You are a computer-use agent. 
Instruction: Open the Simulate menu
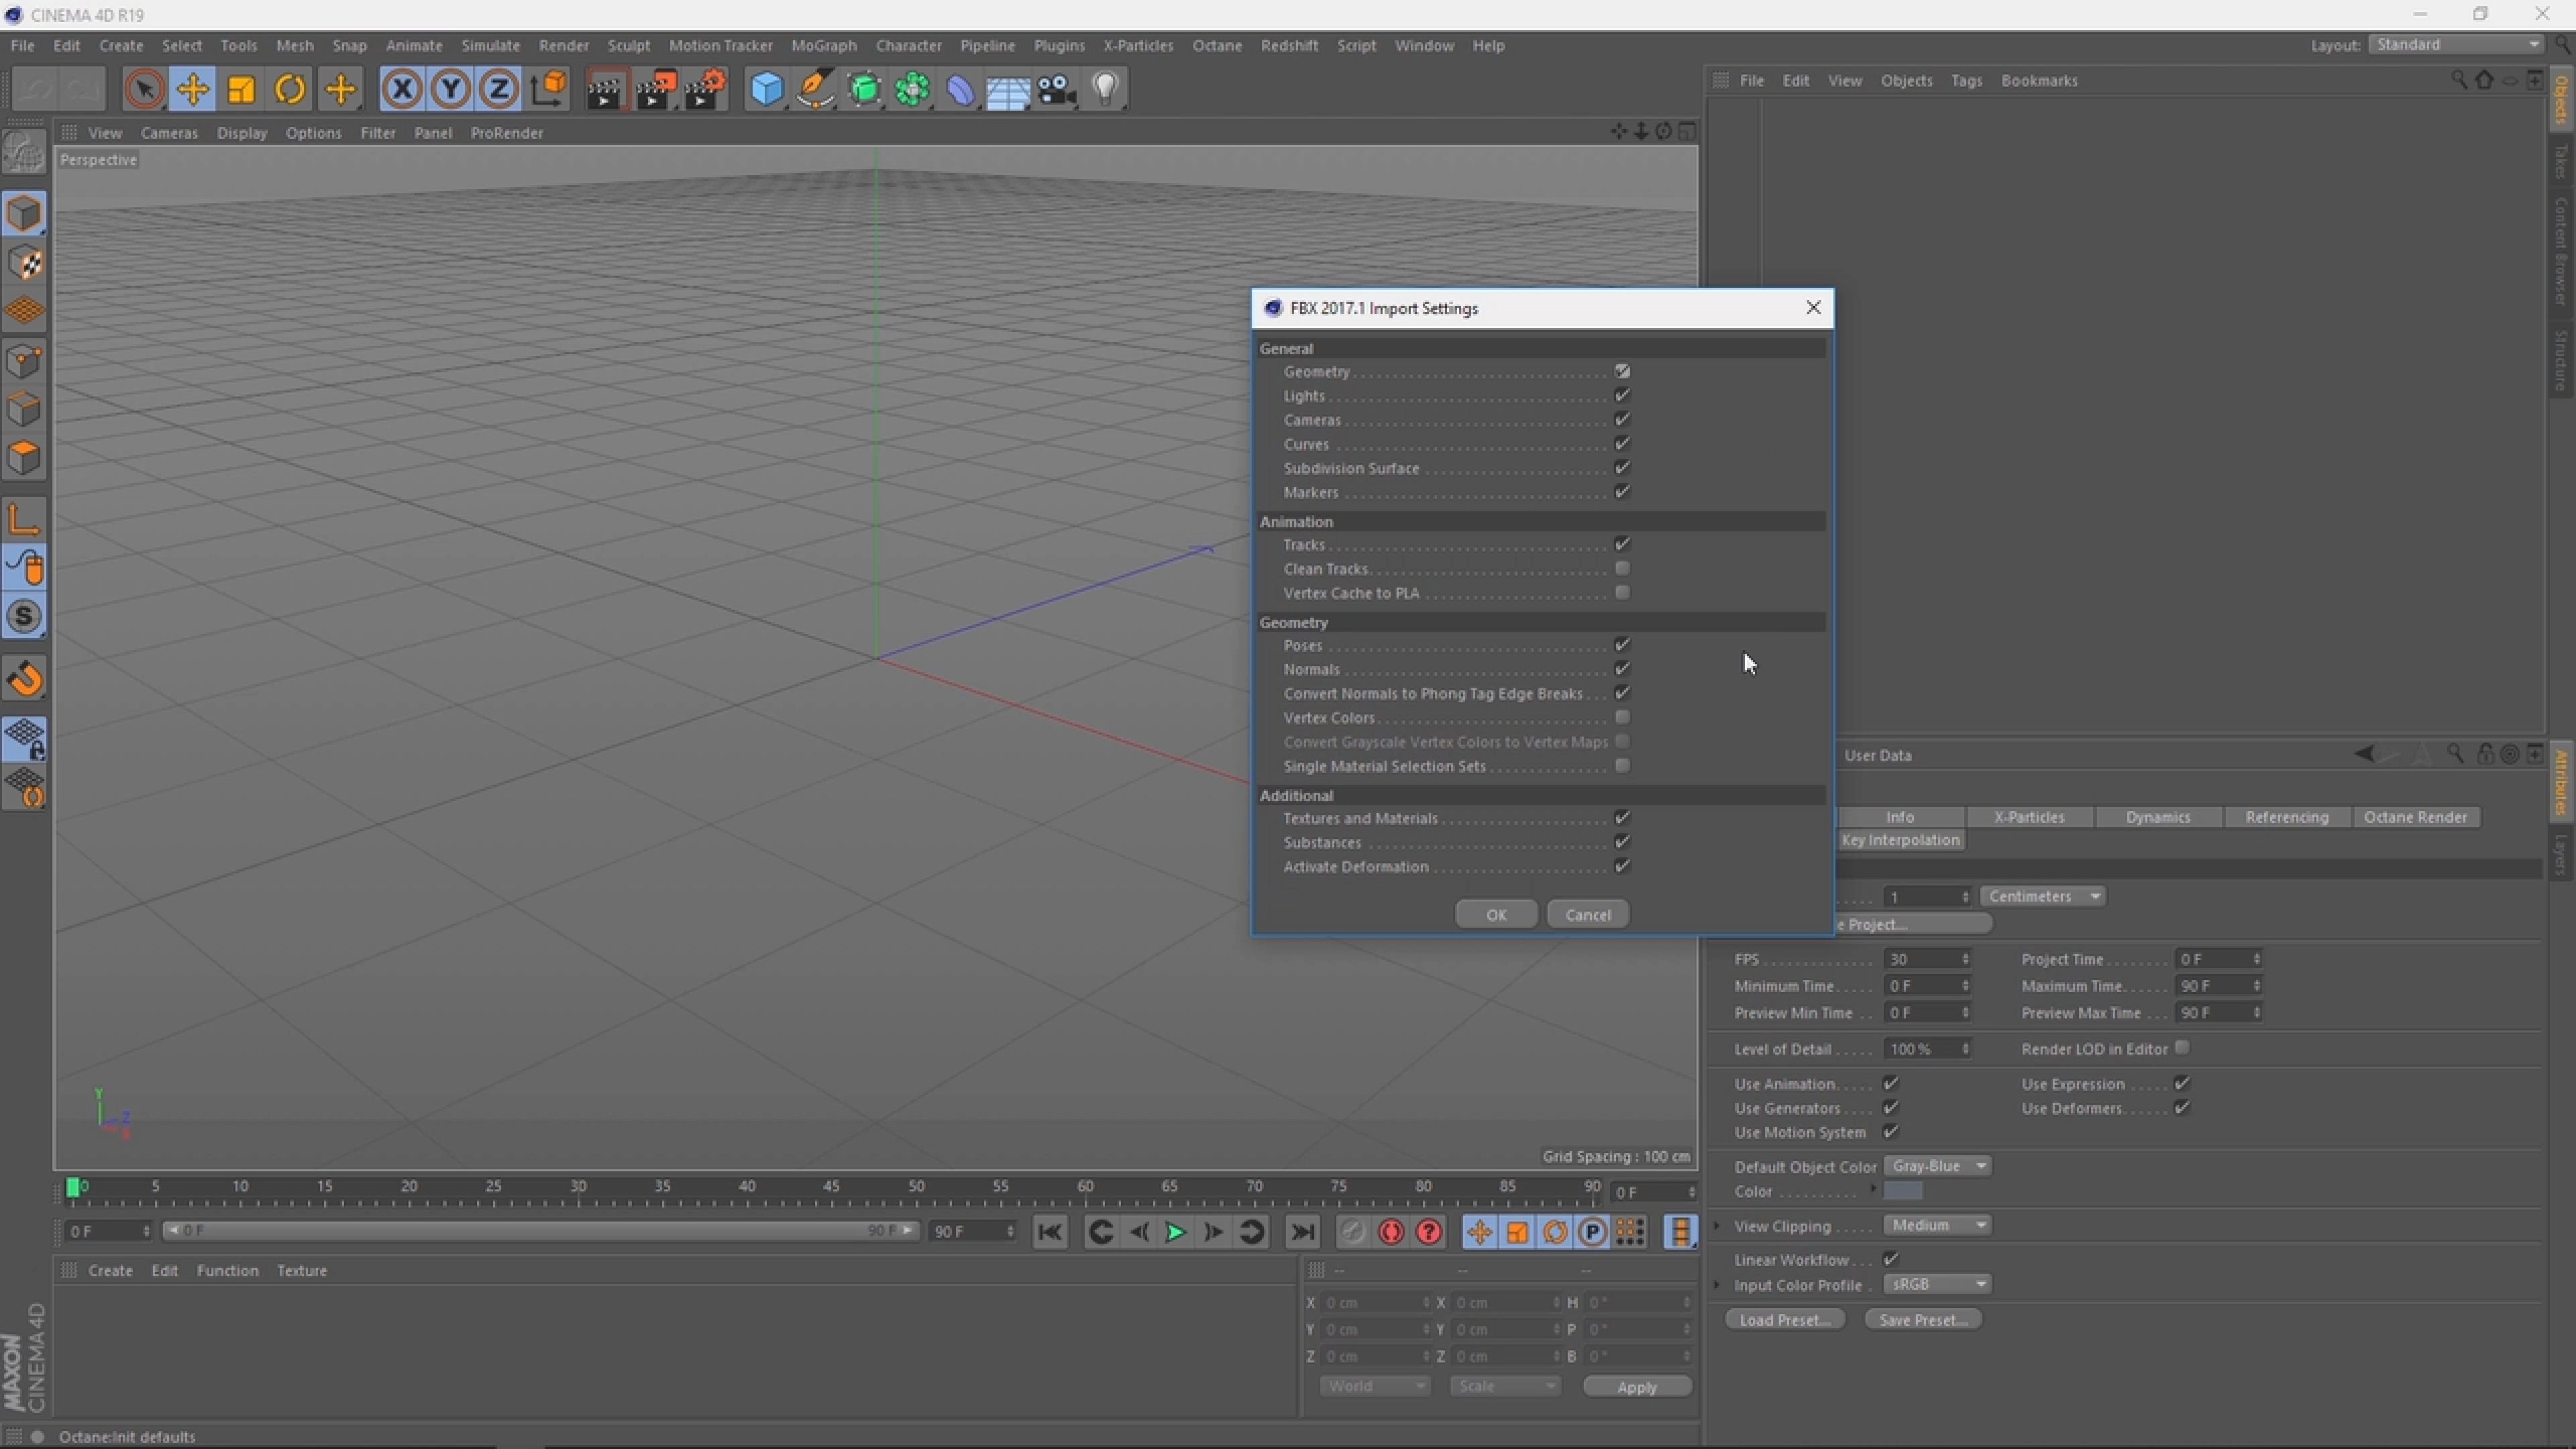point(490,46)
